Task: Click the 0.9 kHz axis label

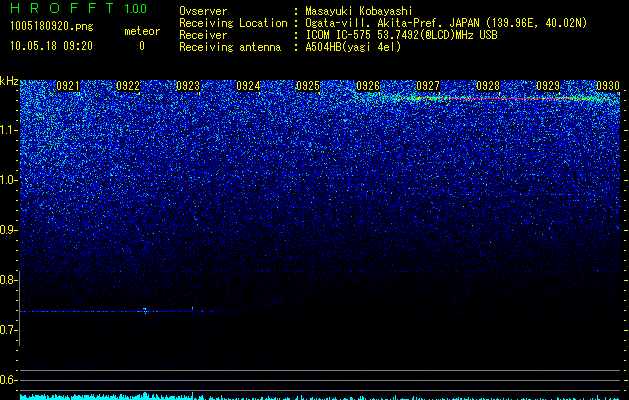Action: (x=9, y=230)
